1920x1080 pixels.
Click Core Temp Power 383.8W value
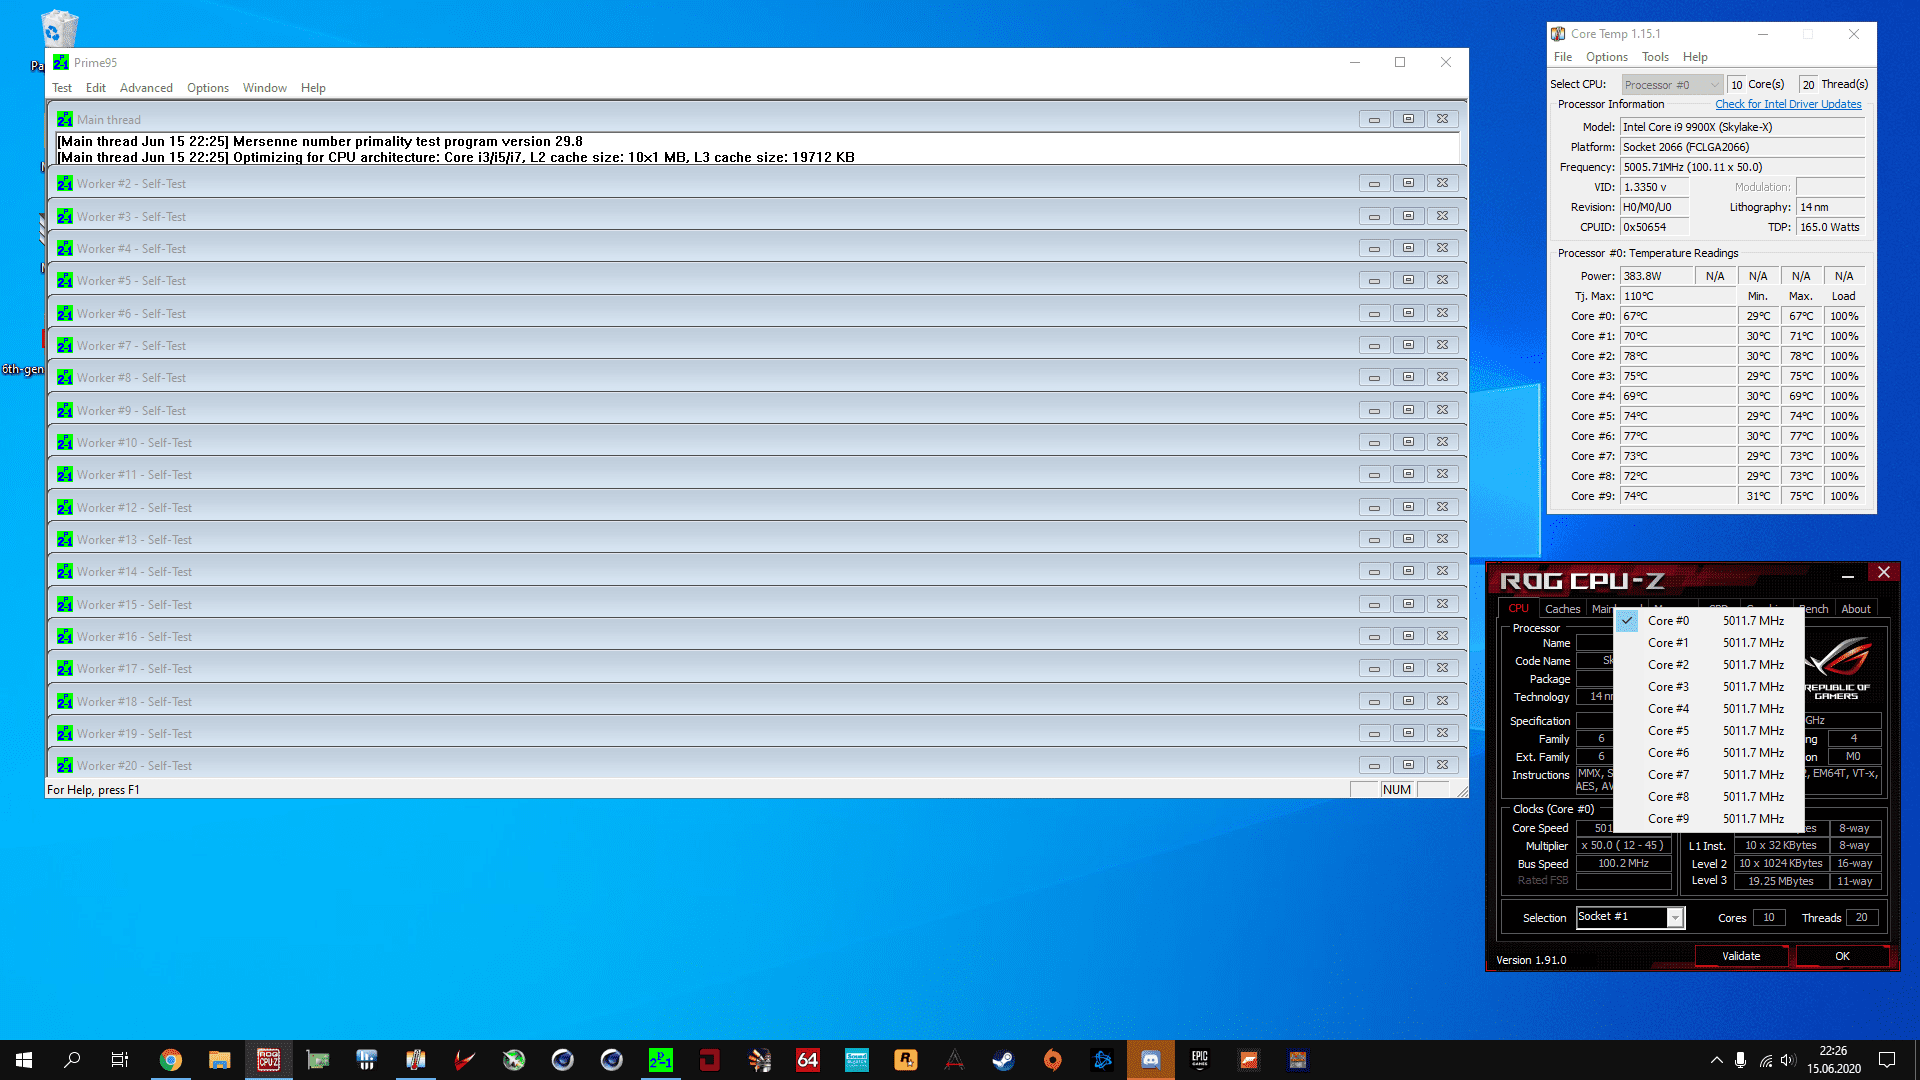[1657, 276]
